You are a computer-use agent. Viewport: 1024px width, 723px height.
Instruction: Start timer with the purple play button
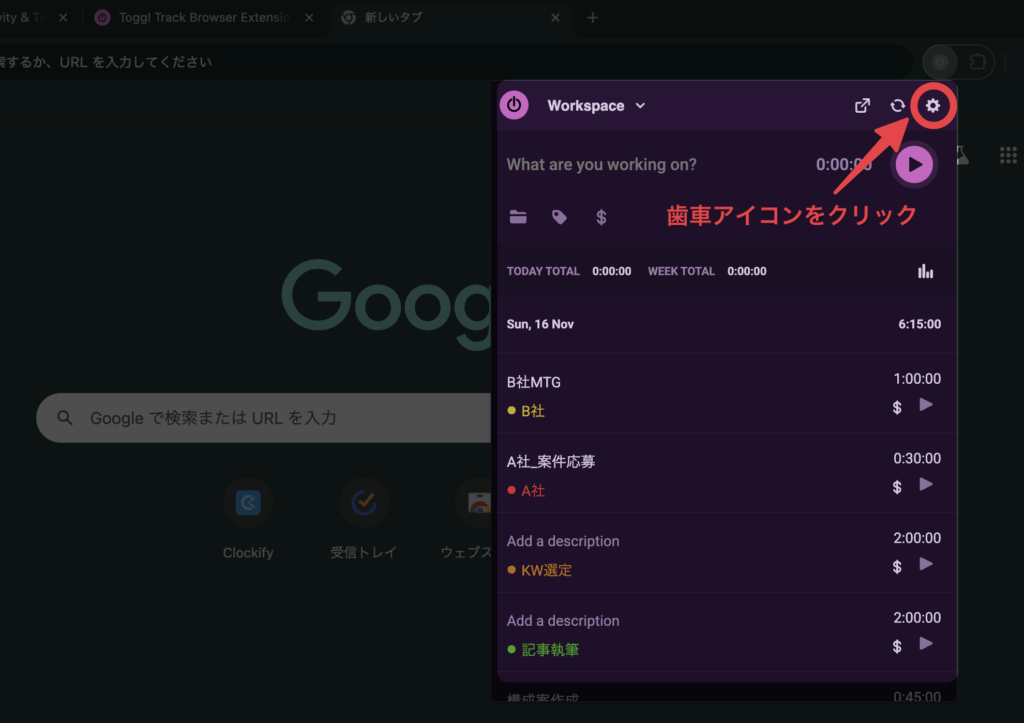[x=914, y=165]
